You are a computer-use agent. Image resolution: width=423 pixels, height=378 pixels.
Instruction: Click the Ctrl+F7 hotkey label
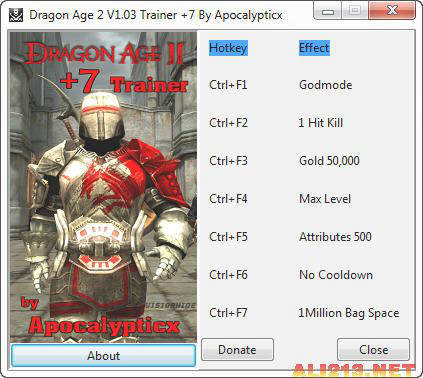[x=228, y=313]
